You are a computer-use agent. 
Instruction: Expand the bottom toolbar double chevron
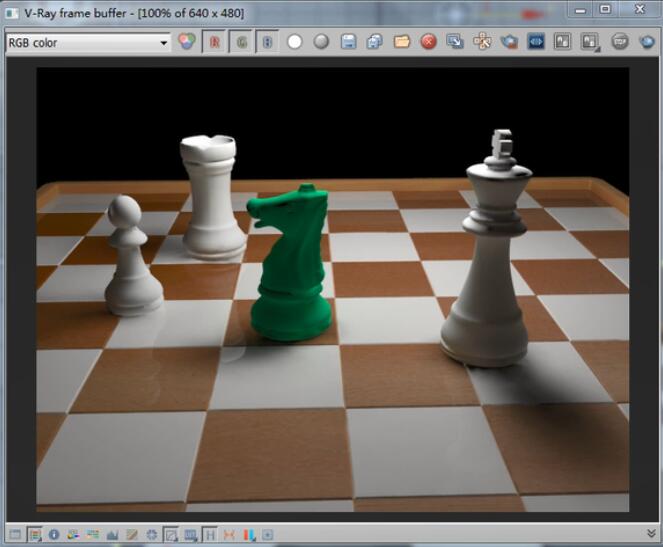(652, 533)
